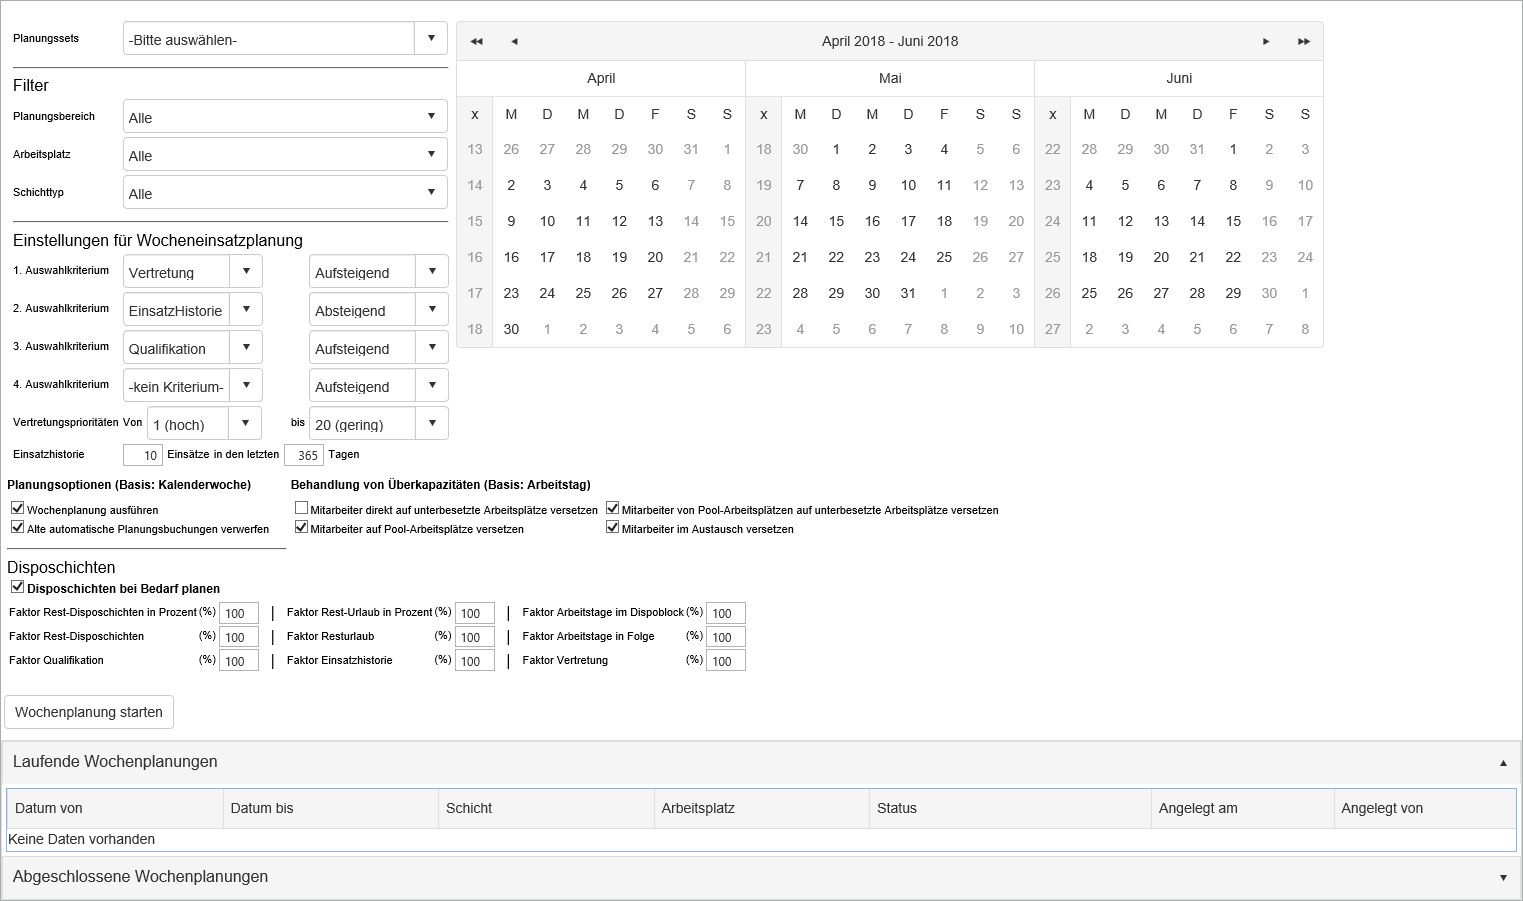Viewport: 1523px width, 901px height.
Task: Open the 1. Auswahlkriterium Vertretung dropdown
Action: pyautogui.click(x=193, y=271)
